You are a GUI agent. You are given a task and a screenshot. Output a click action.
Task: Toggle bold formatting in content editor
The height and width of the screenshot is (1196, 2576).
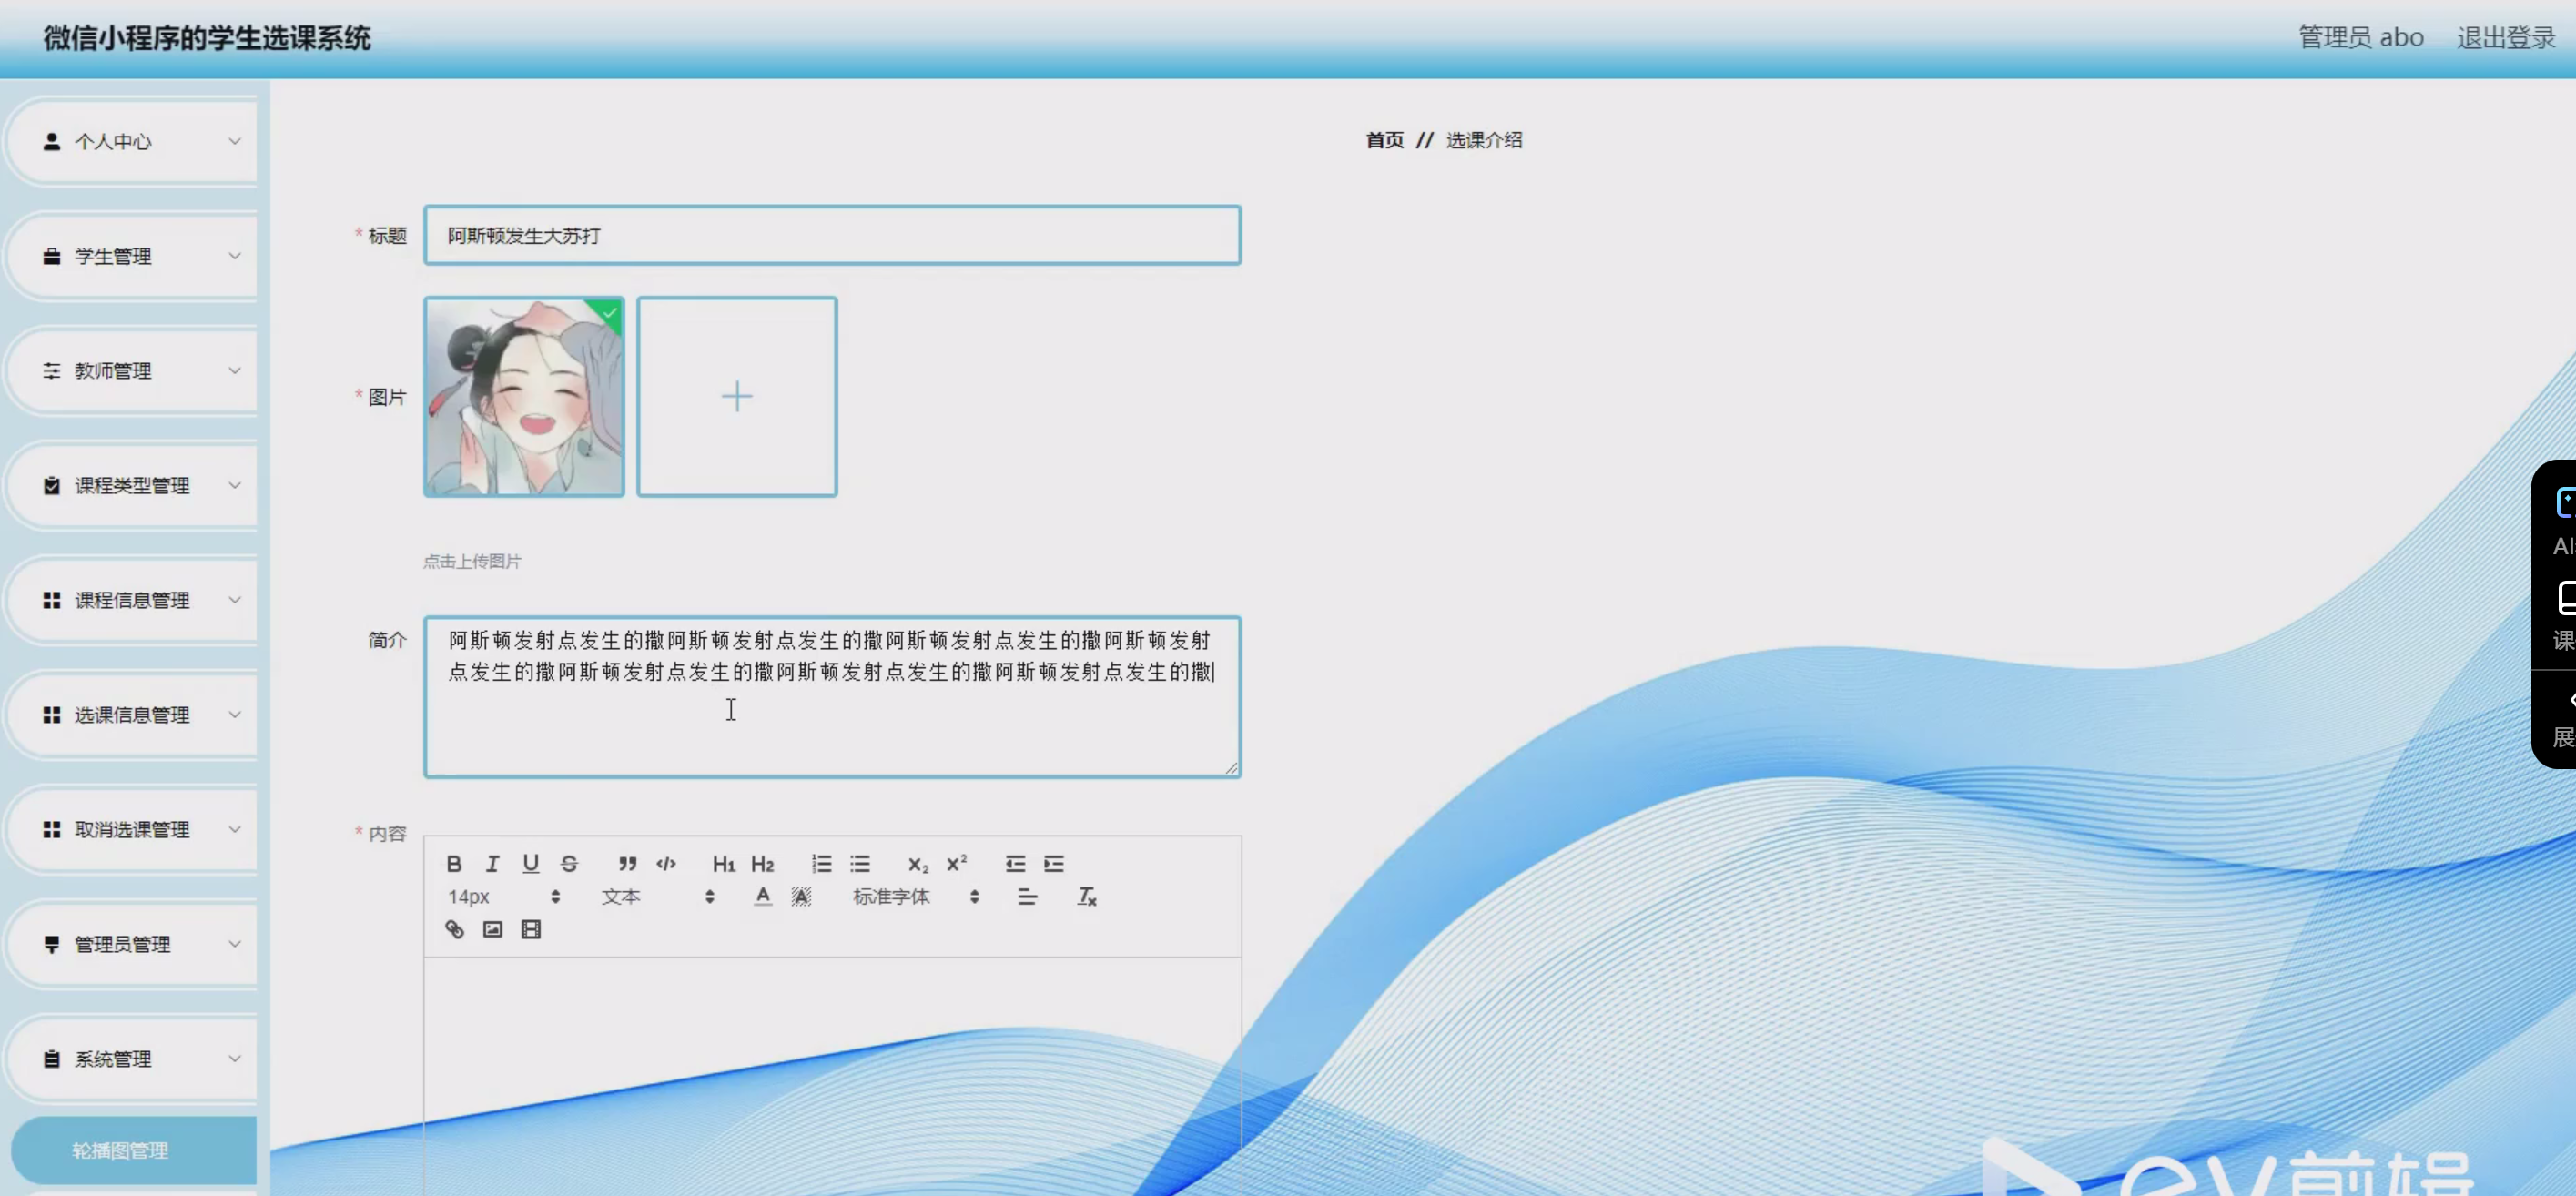click(x=453, y=863)
